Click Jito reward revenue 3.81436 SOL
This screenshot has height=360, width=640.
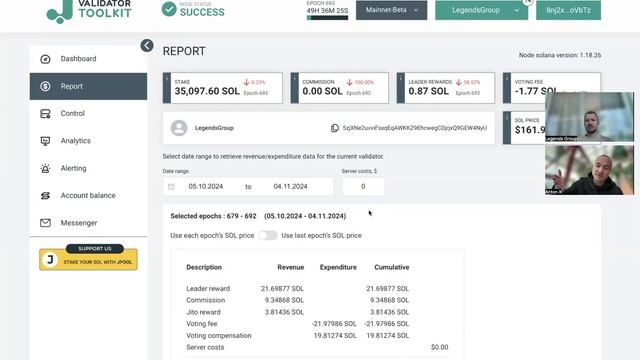[284, 312]
